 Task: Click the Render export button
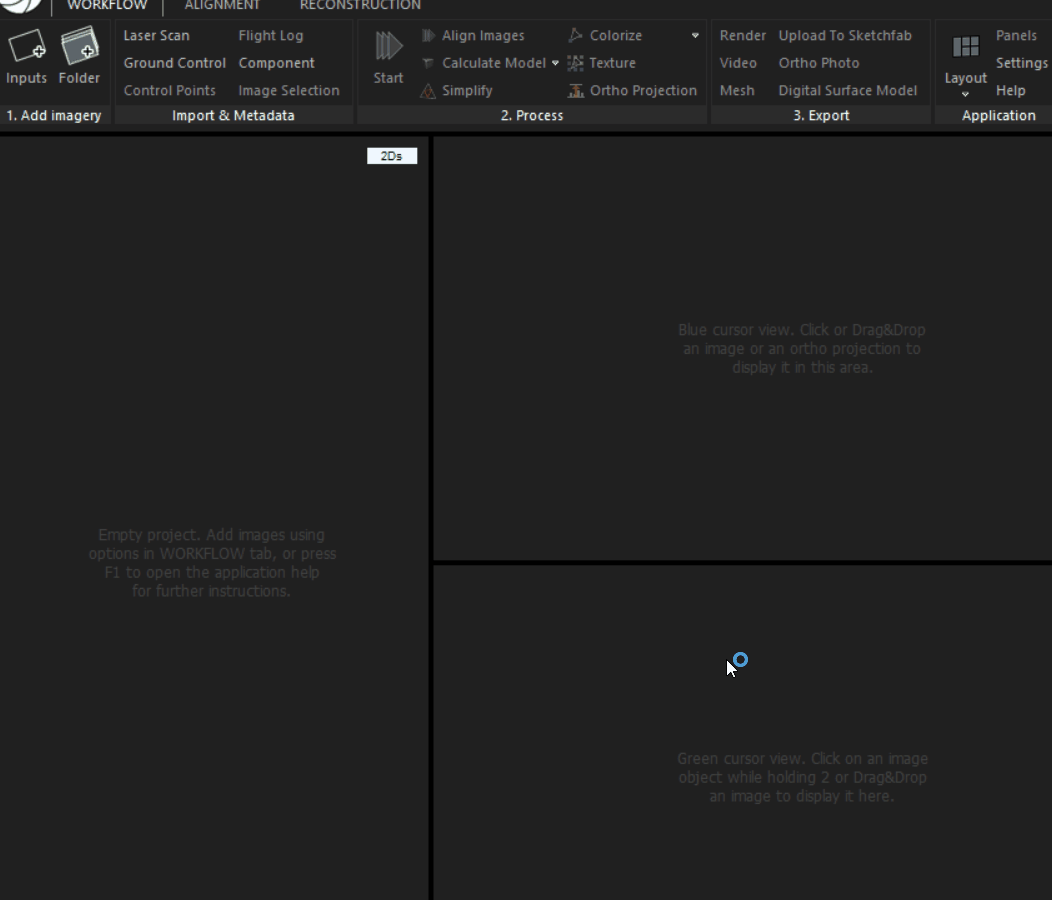click(x=743, y=36)
